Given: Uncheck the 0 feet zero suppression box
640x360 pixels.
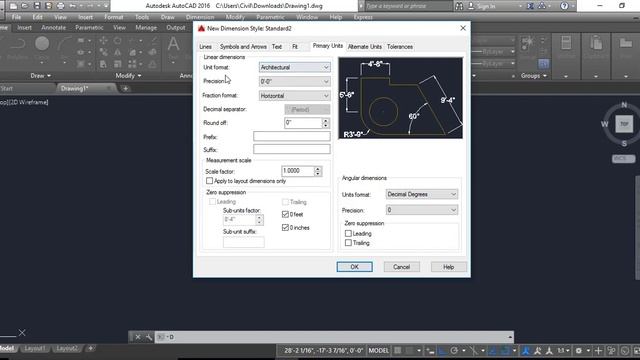Looking at the screenshot, I should coord(285,214).
